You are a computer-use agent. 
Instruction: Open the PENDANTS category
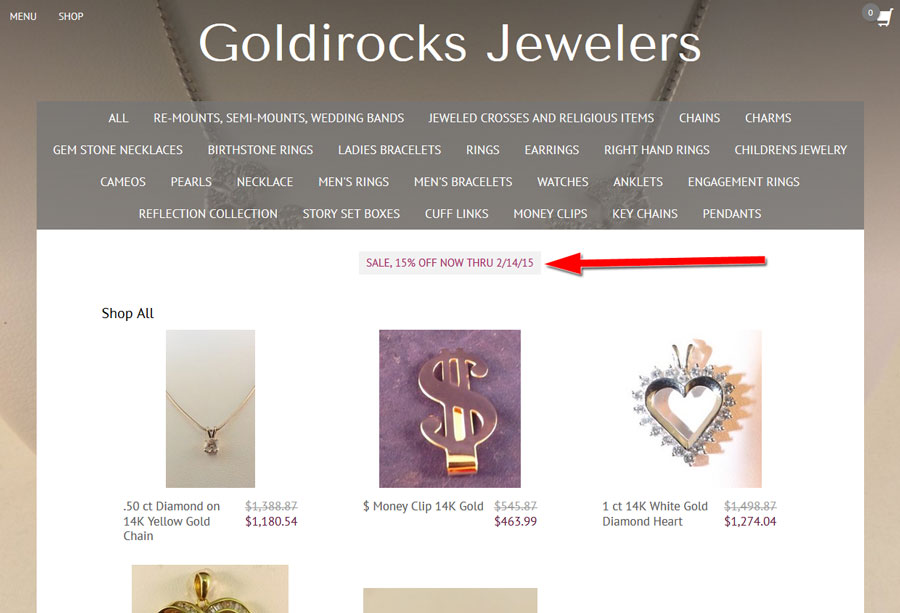pyautogui.click(x=732, y=214)
